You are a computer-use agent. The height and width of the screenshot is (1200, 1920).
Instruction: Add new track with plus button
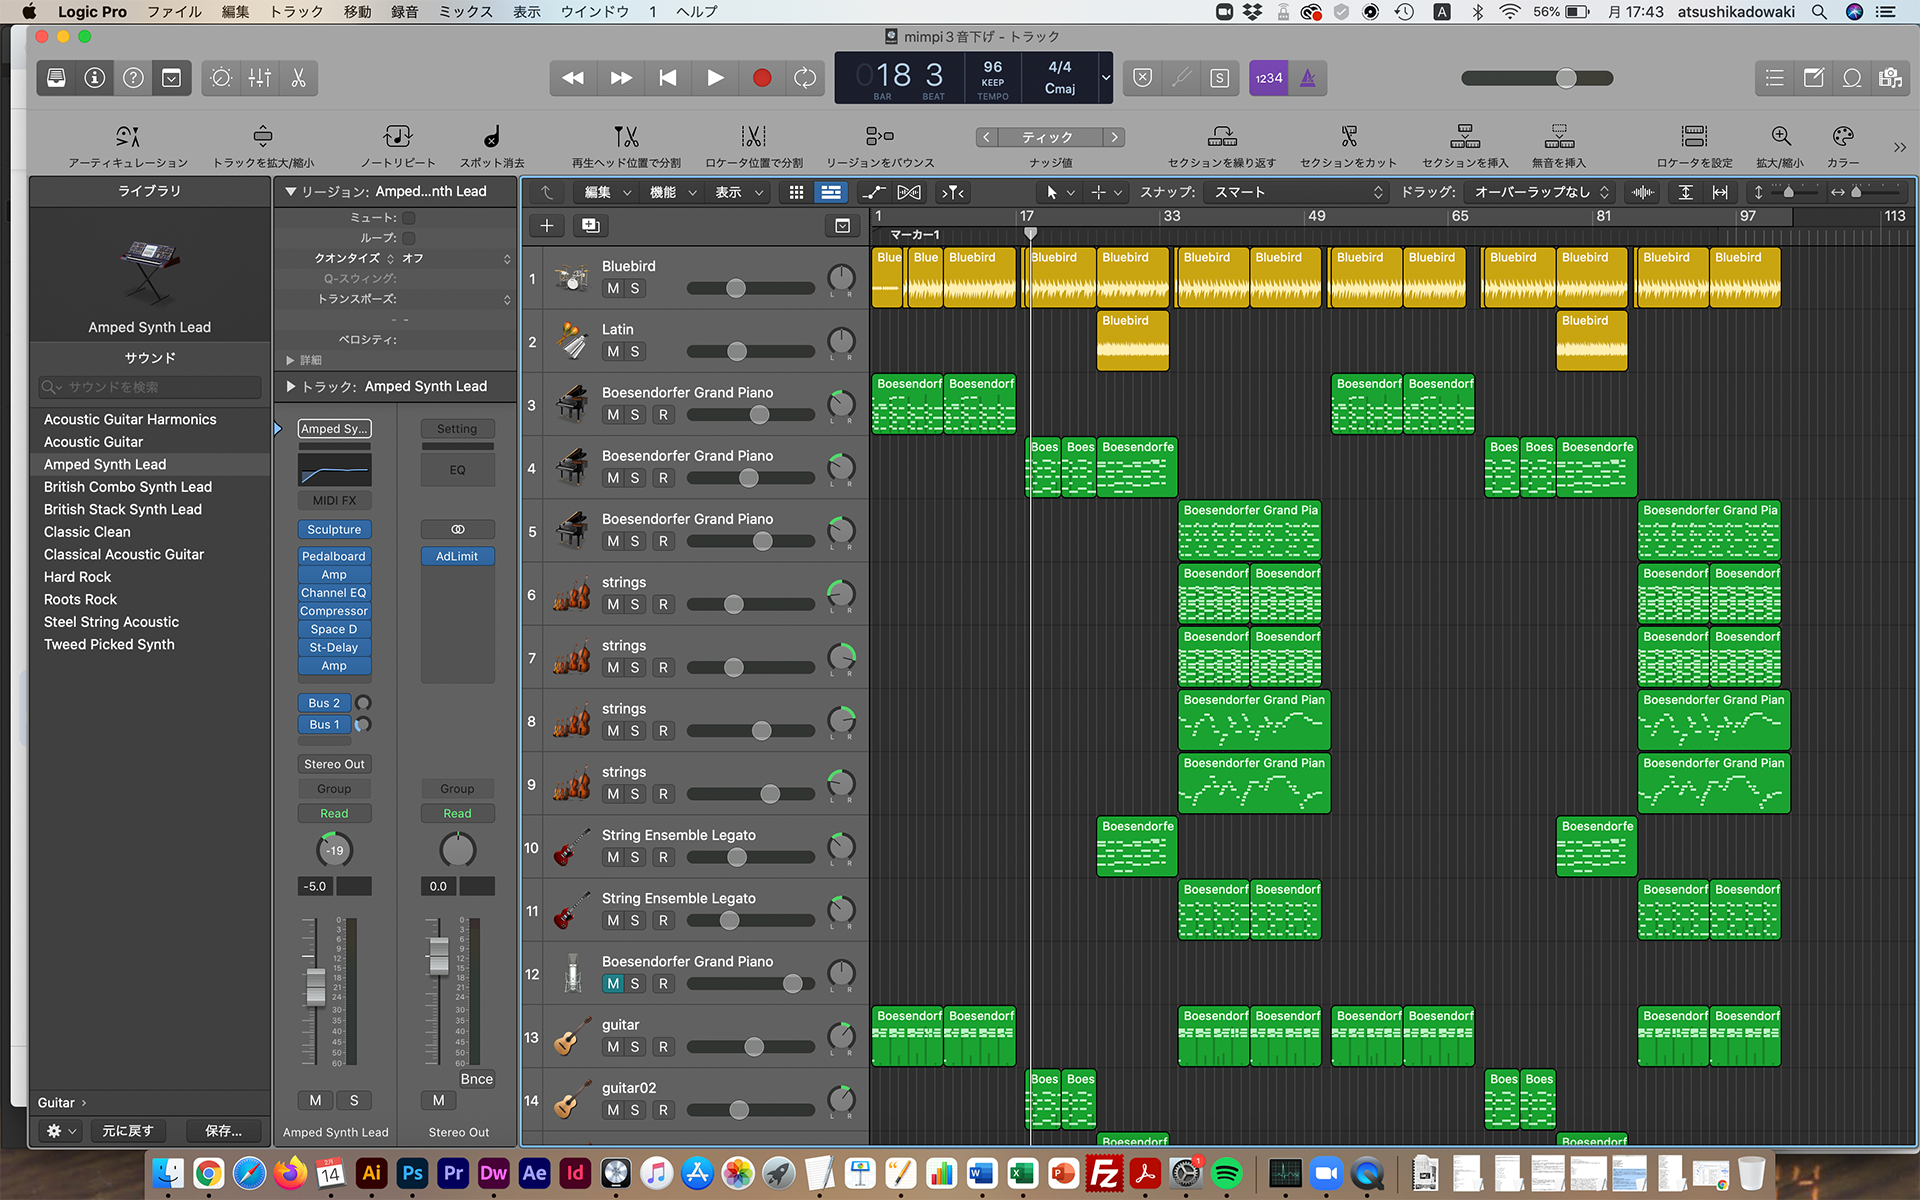547,226
